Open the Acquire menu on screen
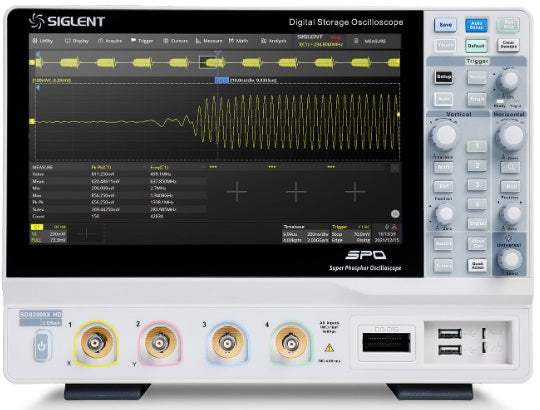Viewport: 540px width, 410px height. [110, 41]
